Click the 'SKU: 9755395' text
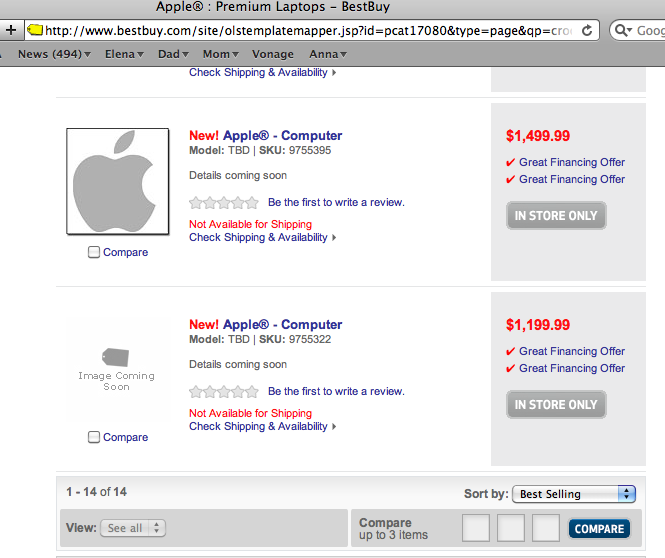 tap(295, 151)
